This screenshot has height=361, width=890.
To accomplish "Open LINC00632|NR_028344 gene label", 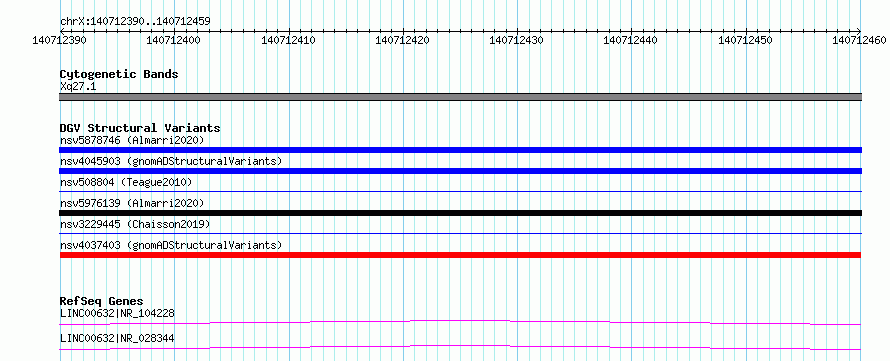I will (x=117, y=339).
